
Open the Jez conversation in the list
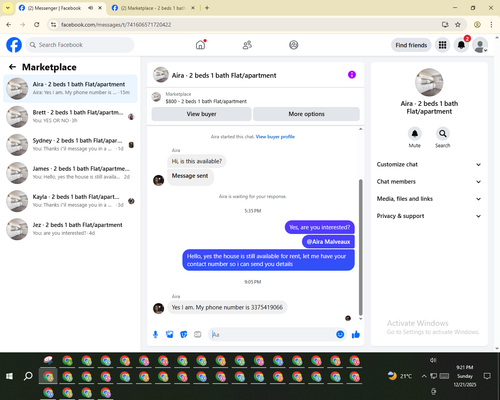pyautogui.click(x=70, y=229)
